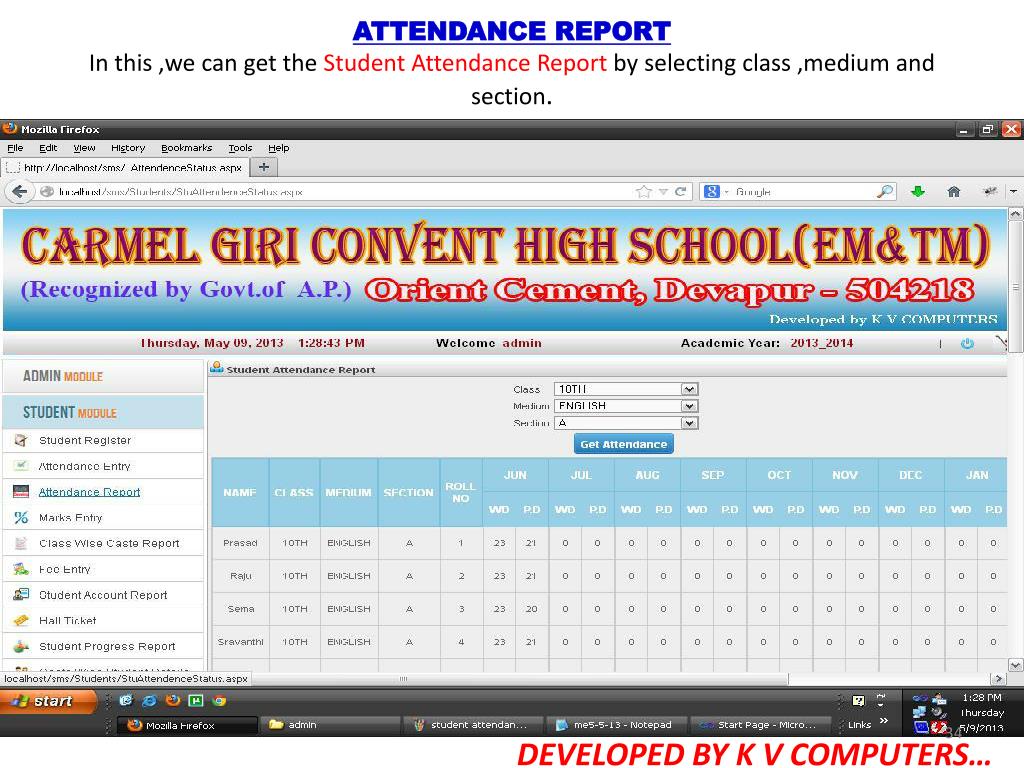
Task: Click the academic year 2013_2014 text
Action: pos(822,343)
